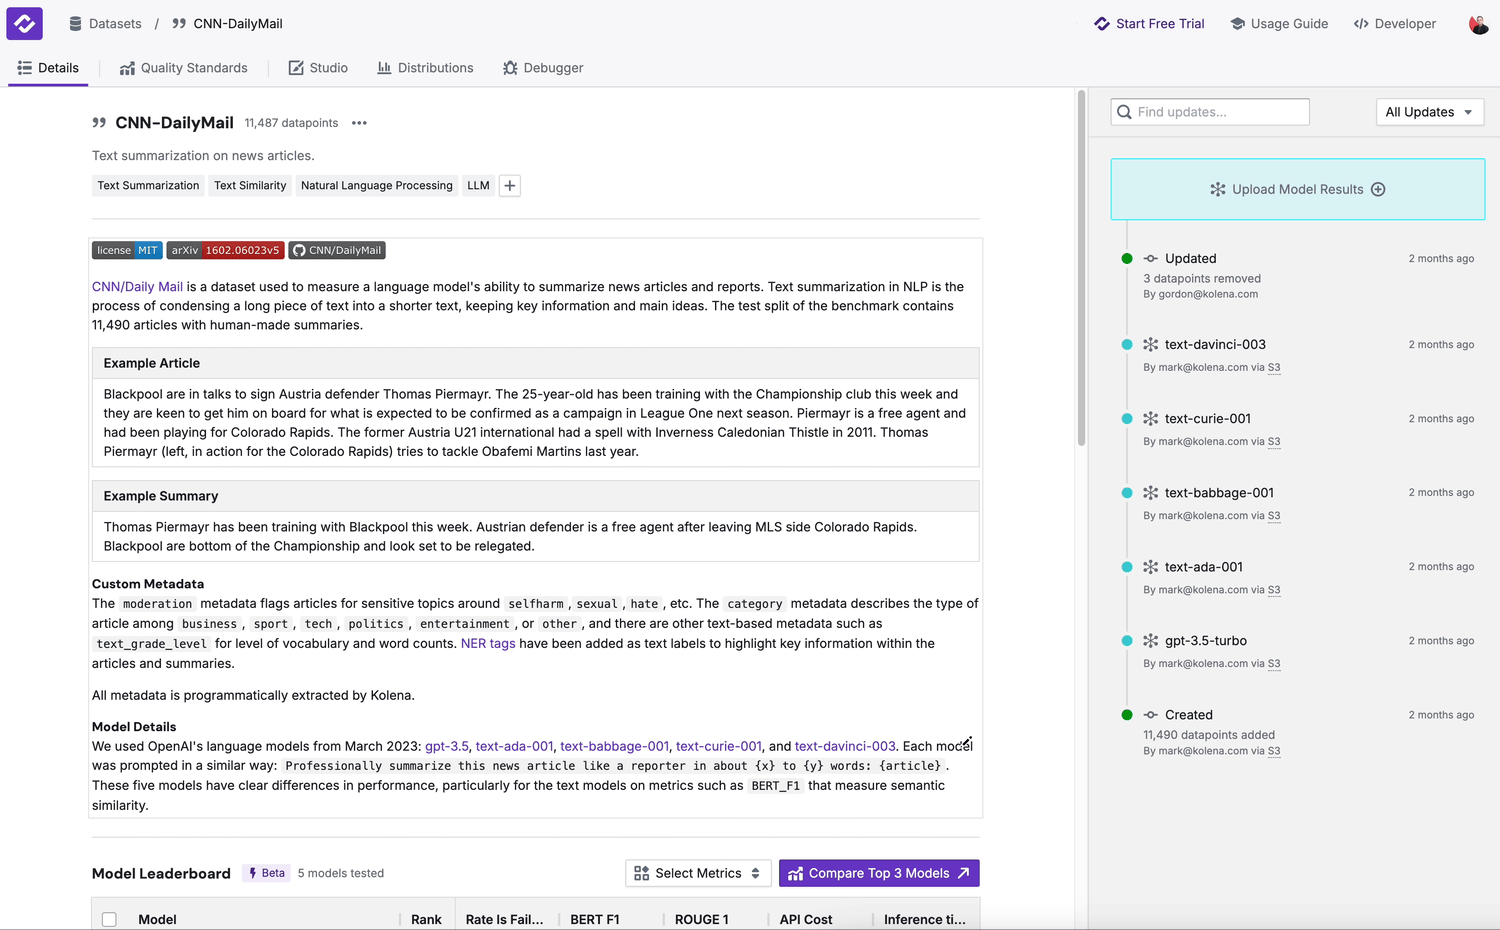Click the arXiv 1602.06023v5 badge
Viewport: 1500px width, 930px height.
tap(225, 251)
